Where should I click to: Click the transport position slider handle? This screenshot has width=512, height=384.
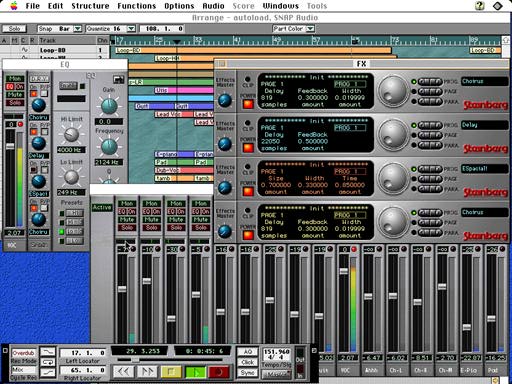135,360
